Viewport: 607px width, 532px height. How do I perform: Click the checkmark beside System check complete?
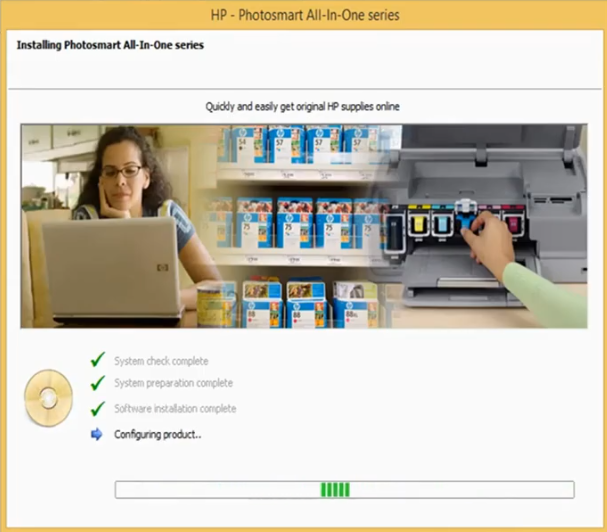(98, 359)
